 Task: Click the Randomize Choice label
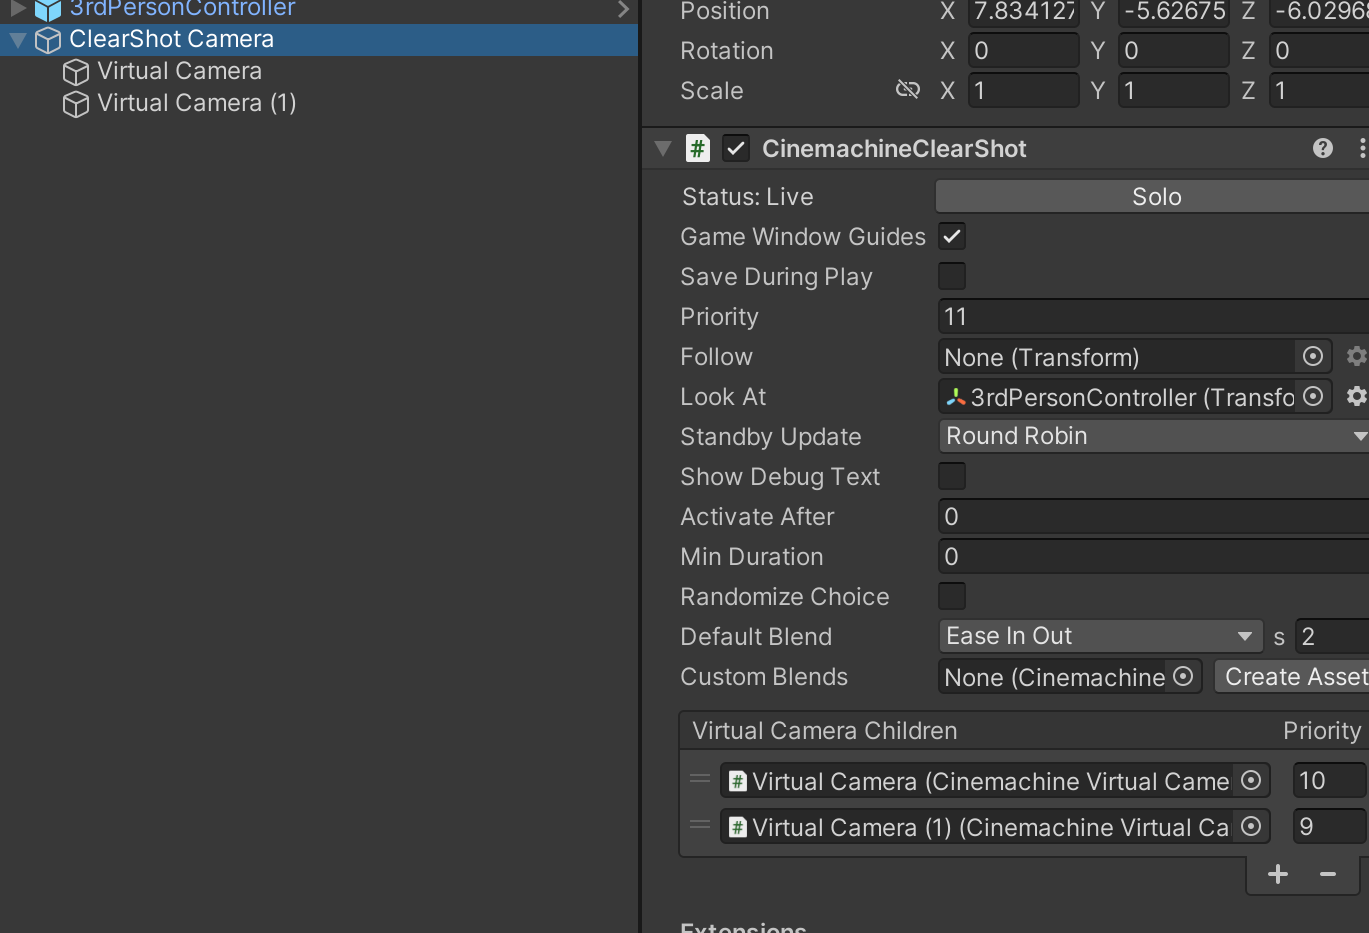[784, 597]
